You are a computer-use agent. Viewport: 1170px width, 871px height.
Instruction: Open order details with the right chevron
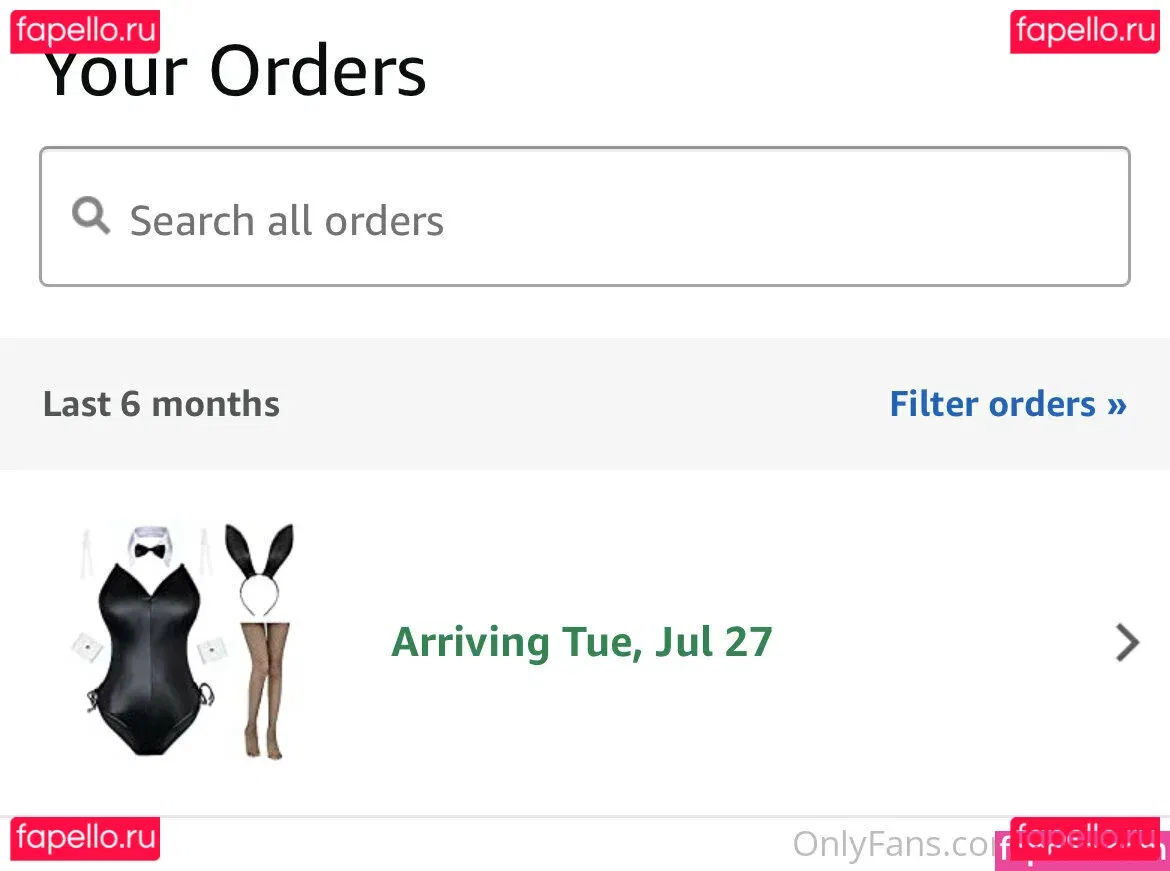coord(1127,643)
